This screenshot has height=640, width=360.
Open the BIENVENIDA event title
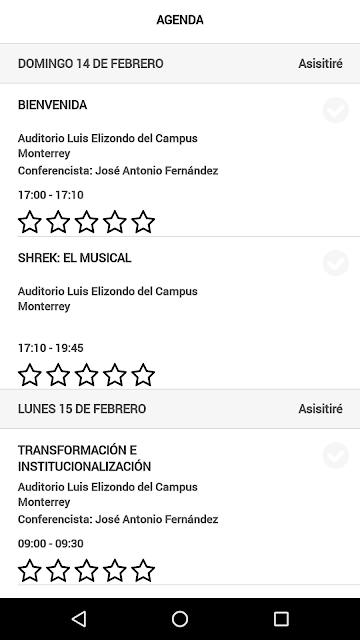point(53,105)
